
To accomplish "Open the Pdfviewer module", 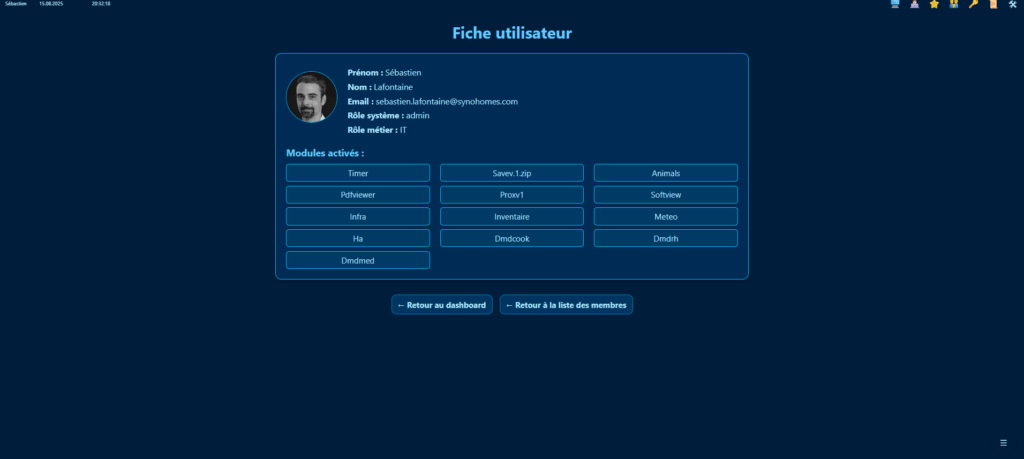I will pyautogui.click(x=358, y=195).
